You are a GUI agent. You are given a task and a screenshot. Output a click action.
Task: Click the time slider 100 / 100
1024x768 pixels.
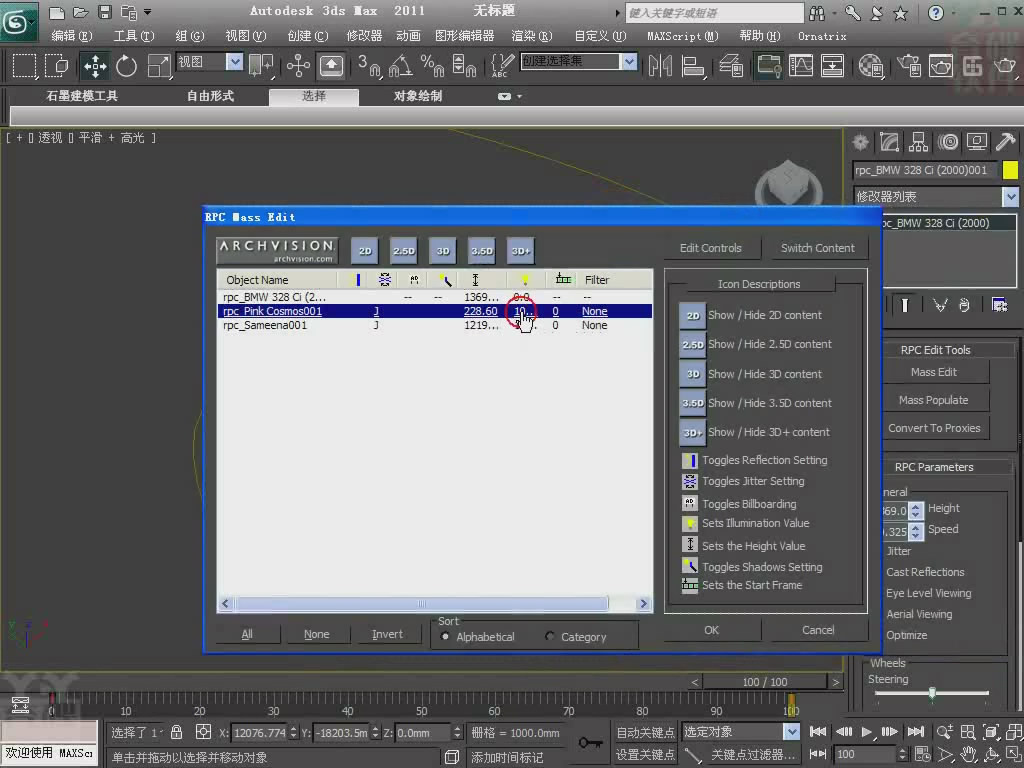point(765,682)
